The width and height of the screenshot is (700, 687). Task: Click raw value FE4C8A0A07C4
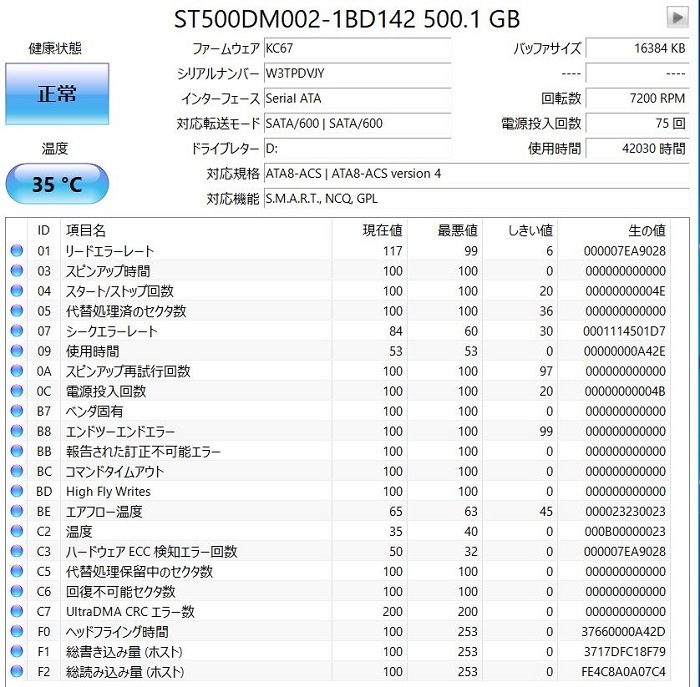click(x=623, y=672)
